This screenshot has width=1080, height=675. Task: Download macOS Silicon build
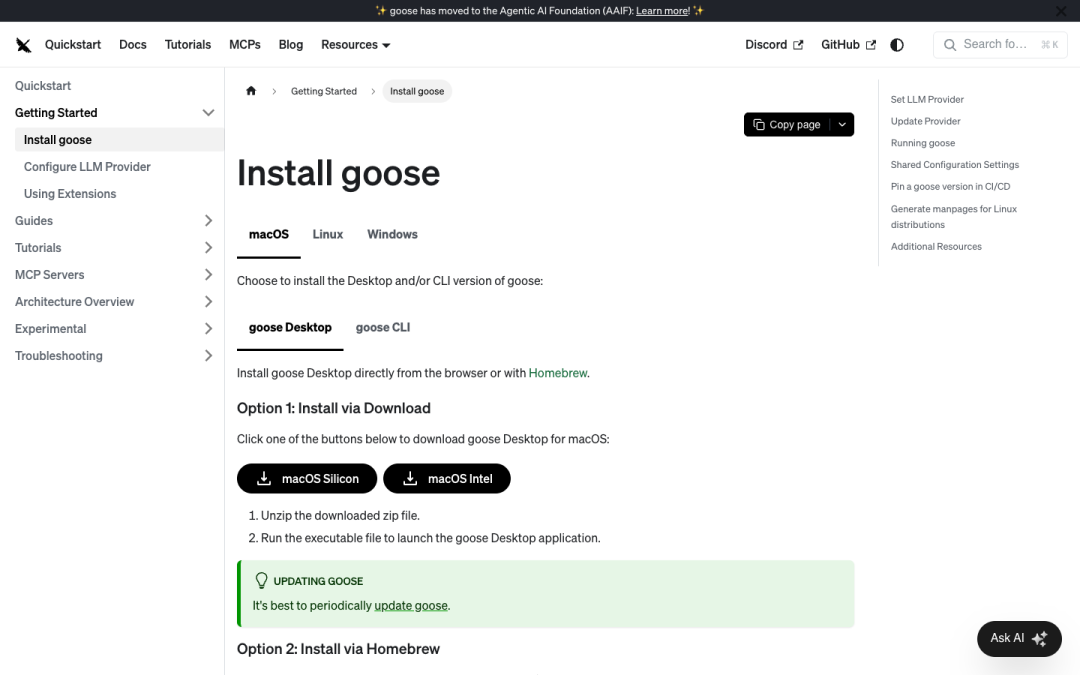[x=307, y=479]
